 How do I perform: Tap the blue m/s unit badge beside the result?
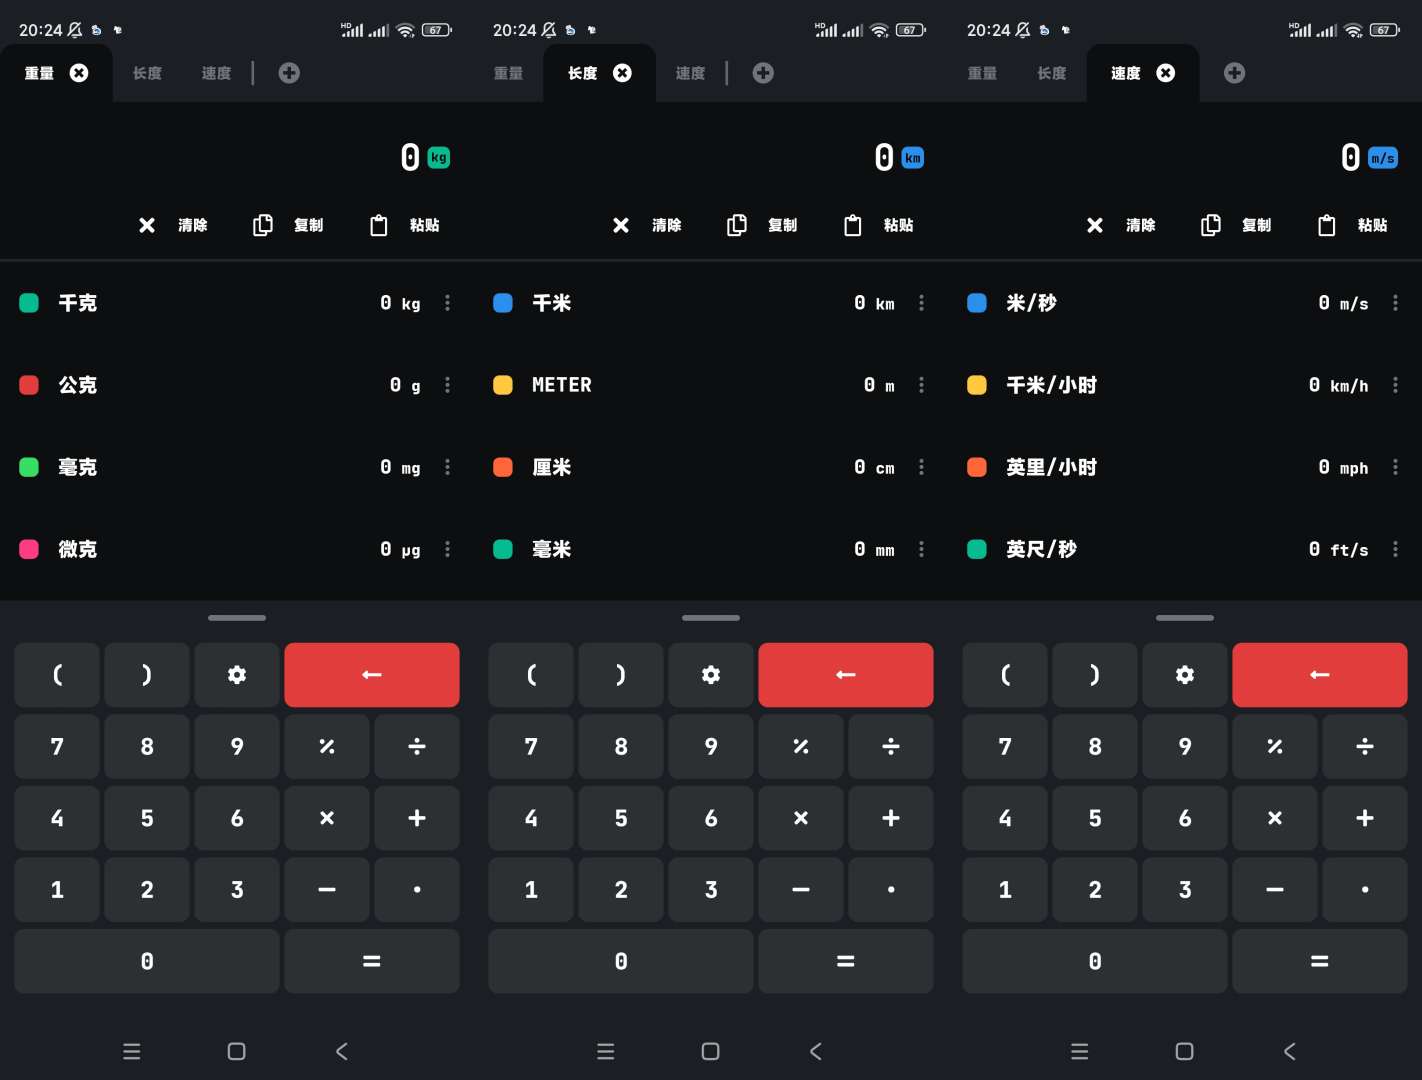click(x=1383, y=158)
